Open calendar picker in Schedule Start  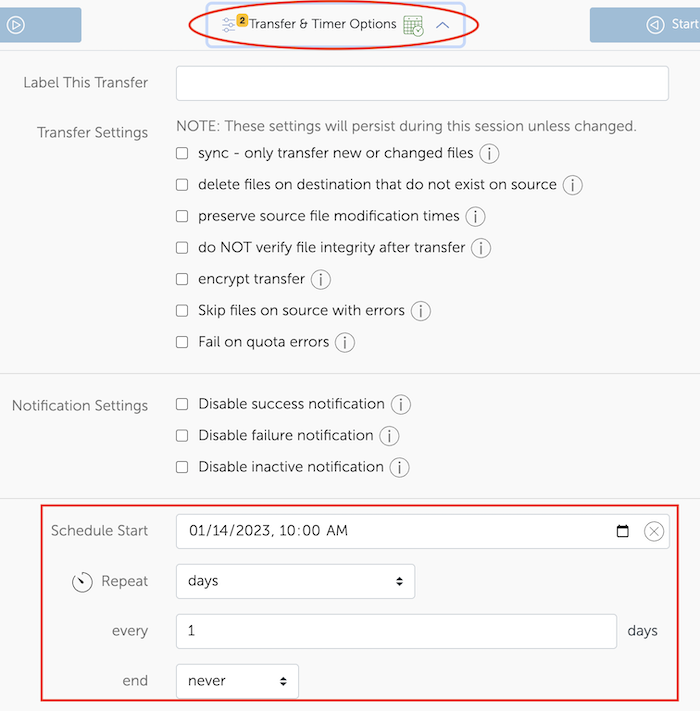click(x=623, y=531)
